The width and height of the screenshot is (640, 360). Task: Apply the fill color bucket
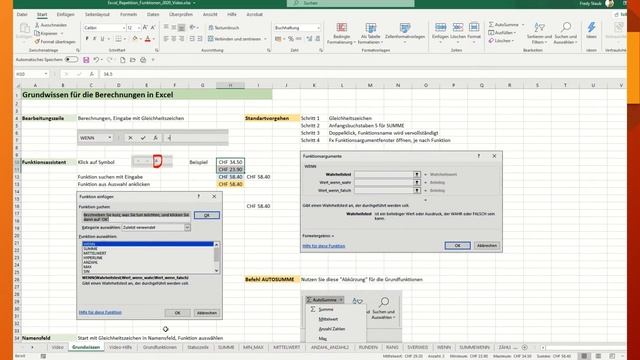tap(135, 39)
